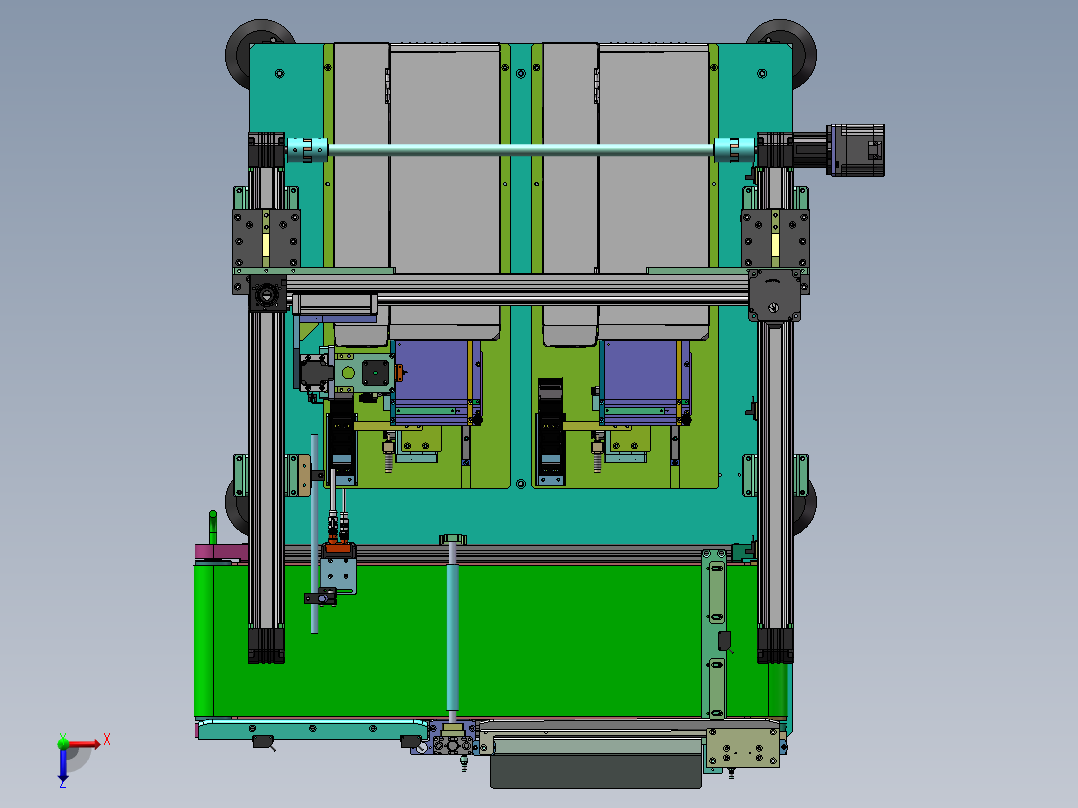Click the blue Z axis arrow of triad

click(63, 765)
